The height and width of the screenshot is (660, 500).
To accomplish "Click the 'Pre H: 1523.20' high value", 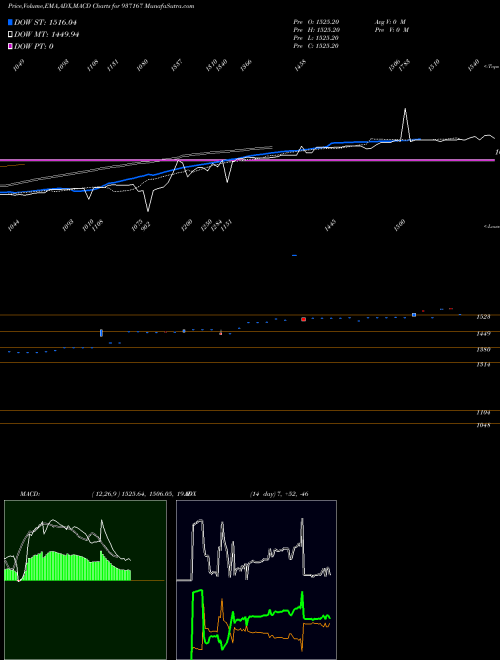I will click(316, 30).
